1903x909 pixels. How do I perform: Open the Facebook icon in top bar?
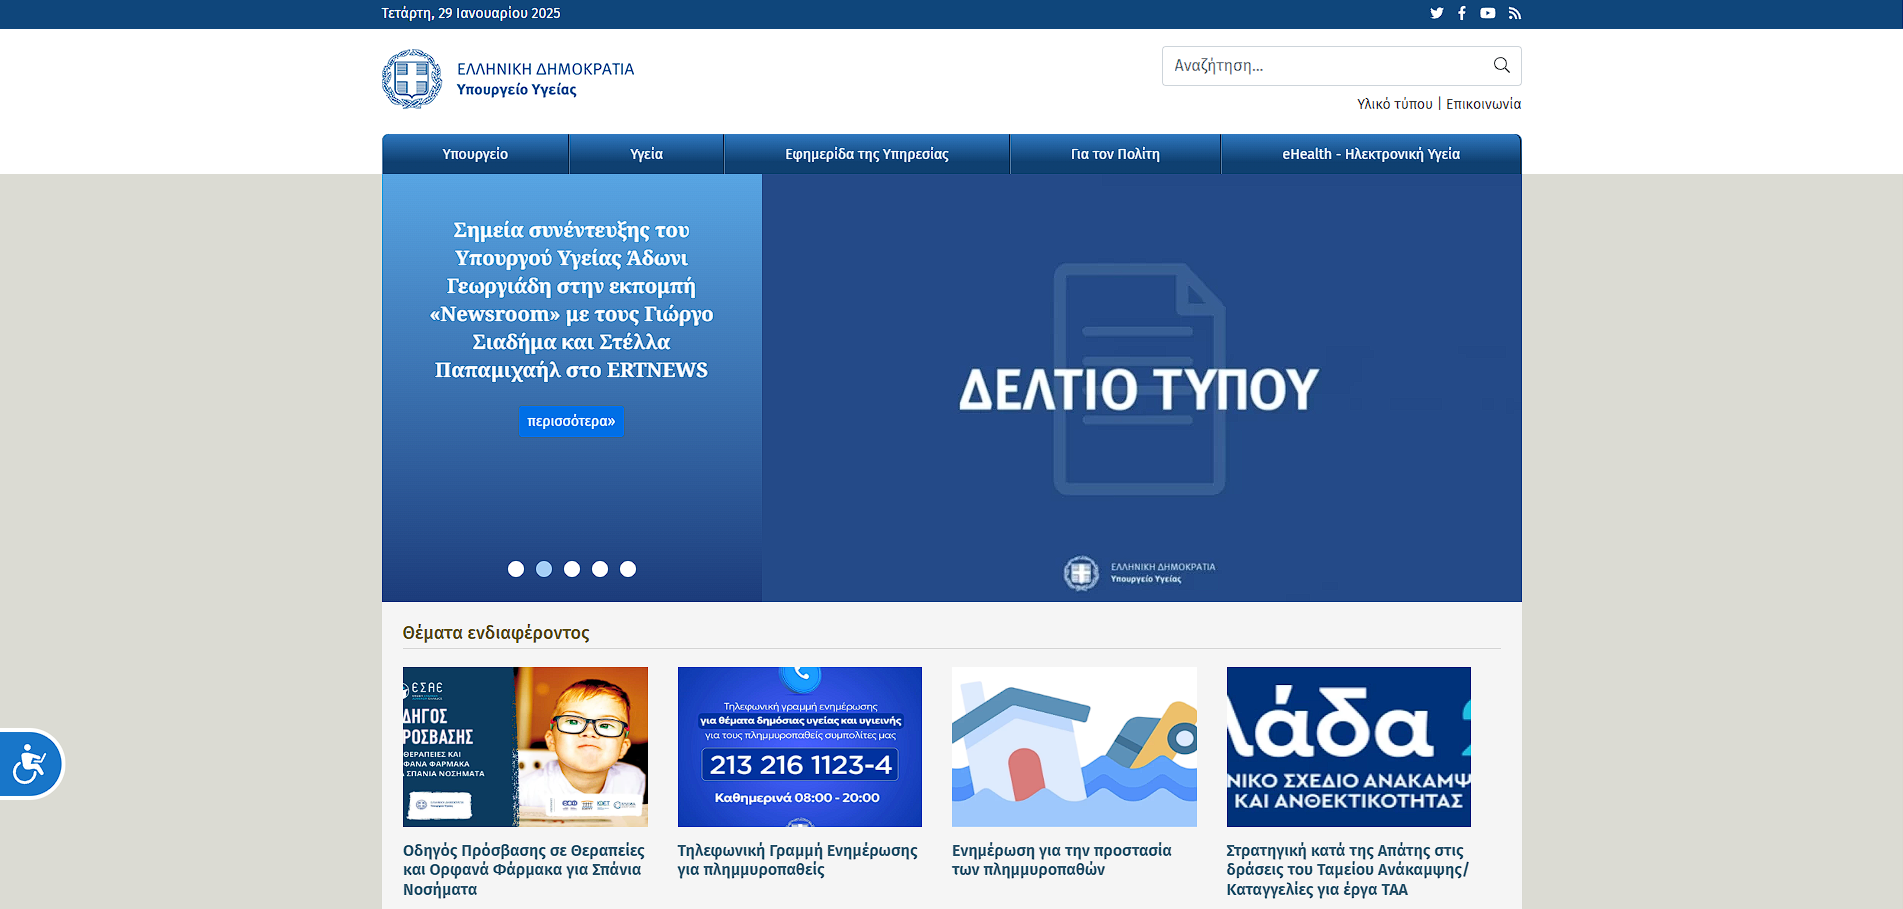pyautogui.click(x=1462, y=13)
